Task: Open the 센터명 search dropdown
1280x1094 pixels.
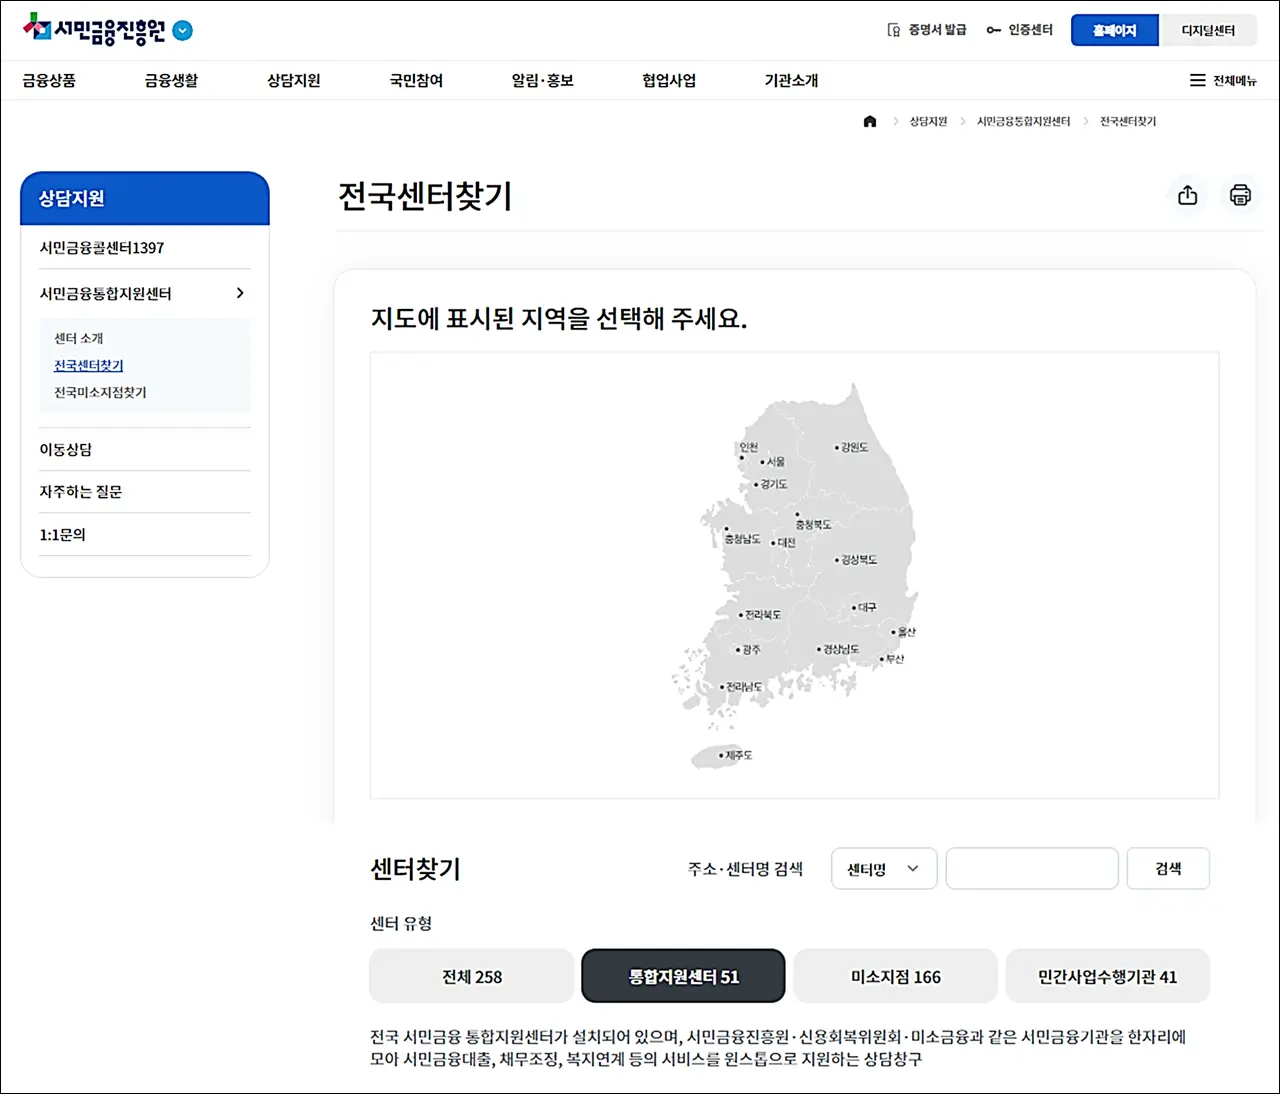Action: 883,868
